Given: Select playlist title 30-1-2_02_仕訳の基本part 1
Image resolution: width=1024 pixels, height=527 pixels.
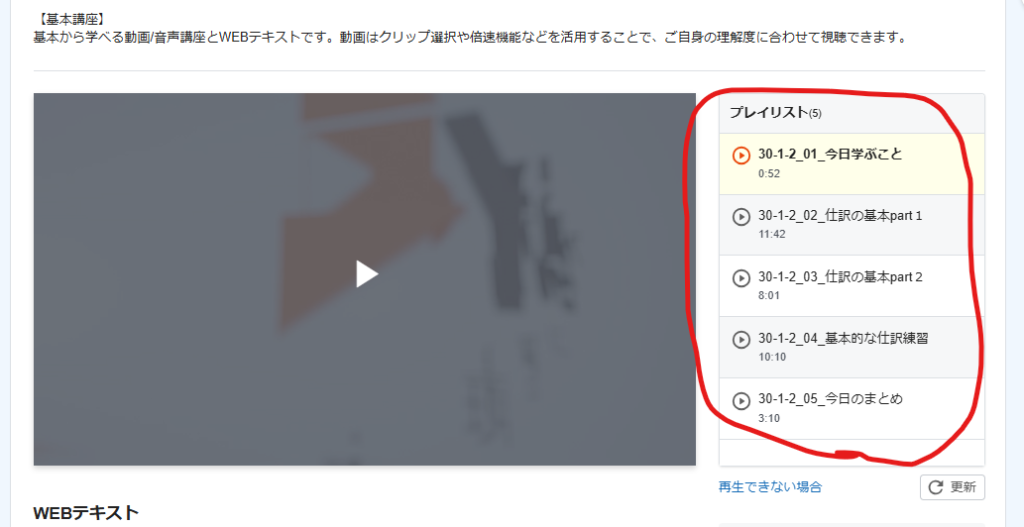Looking at the screenshot, I should point(840,216).
